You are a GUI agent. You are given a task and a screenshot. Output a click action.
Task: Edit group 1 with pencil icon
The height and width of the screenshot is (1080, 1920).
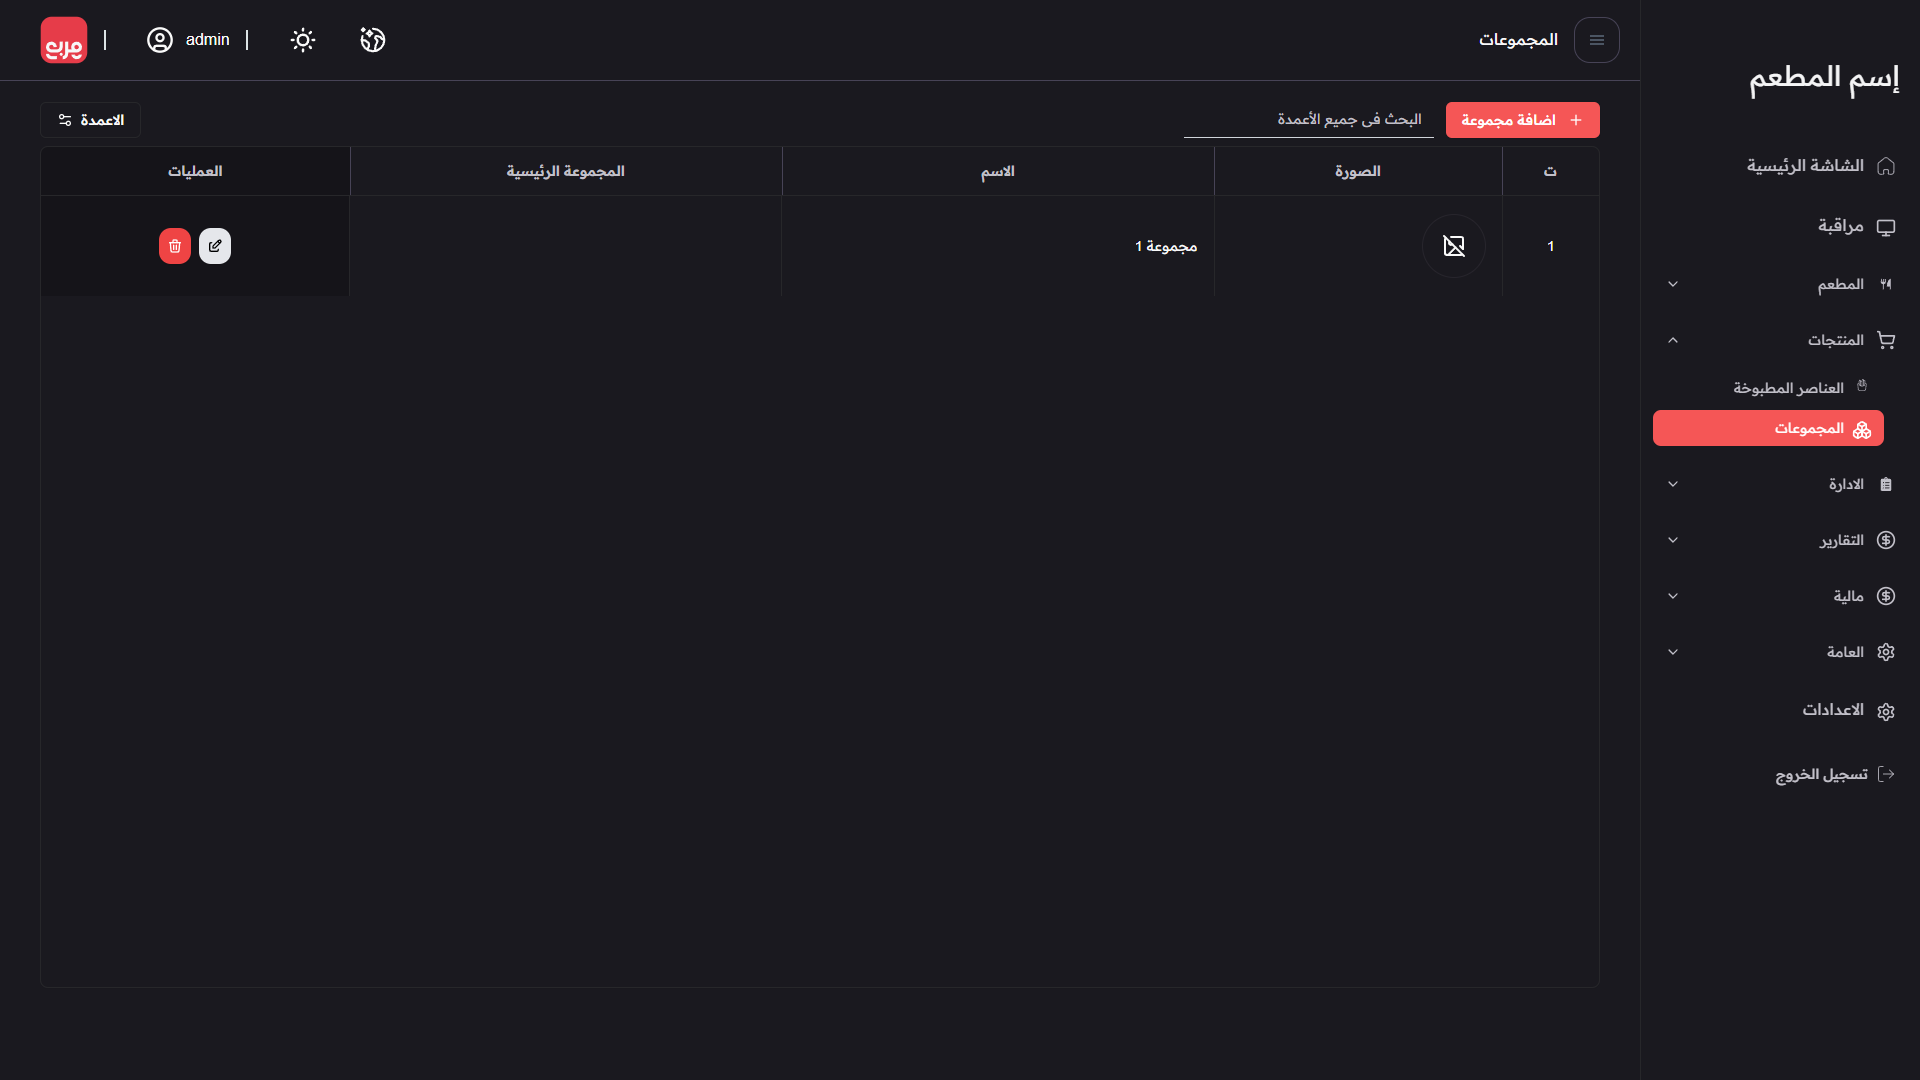click(215, 246)
